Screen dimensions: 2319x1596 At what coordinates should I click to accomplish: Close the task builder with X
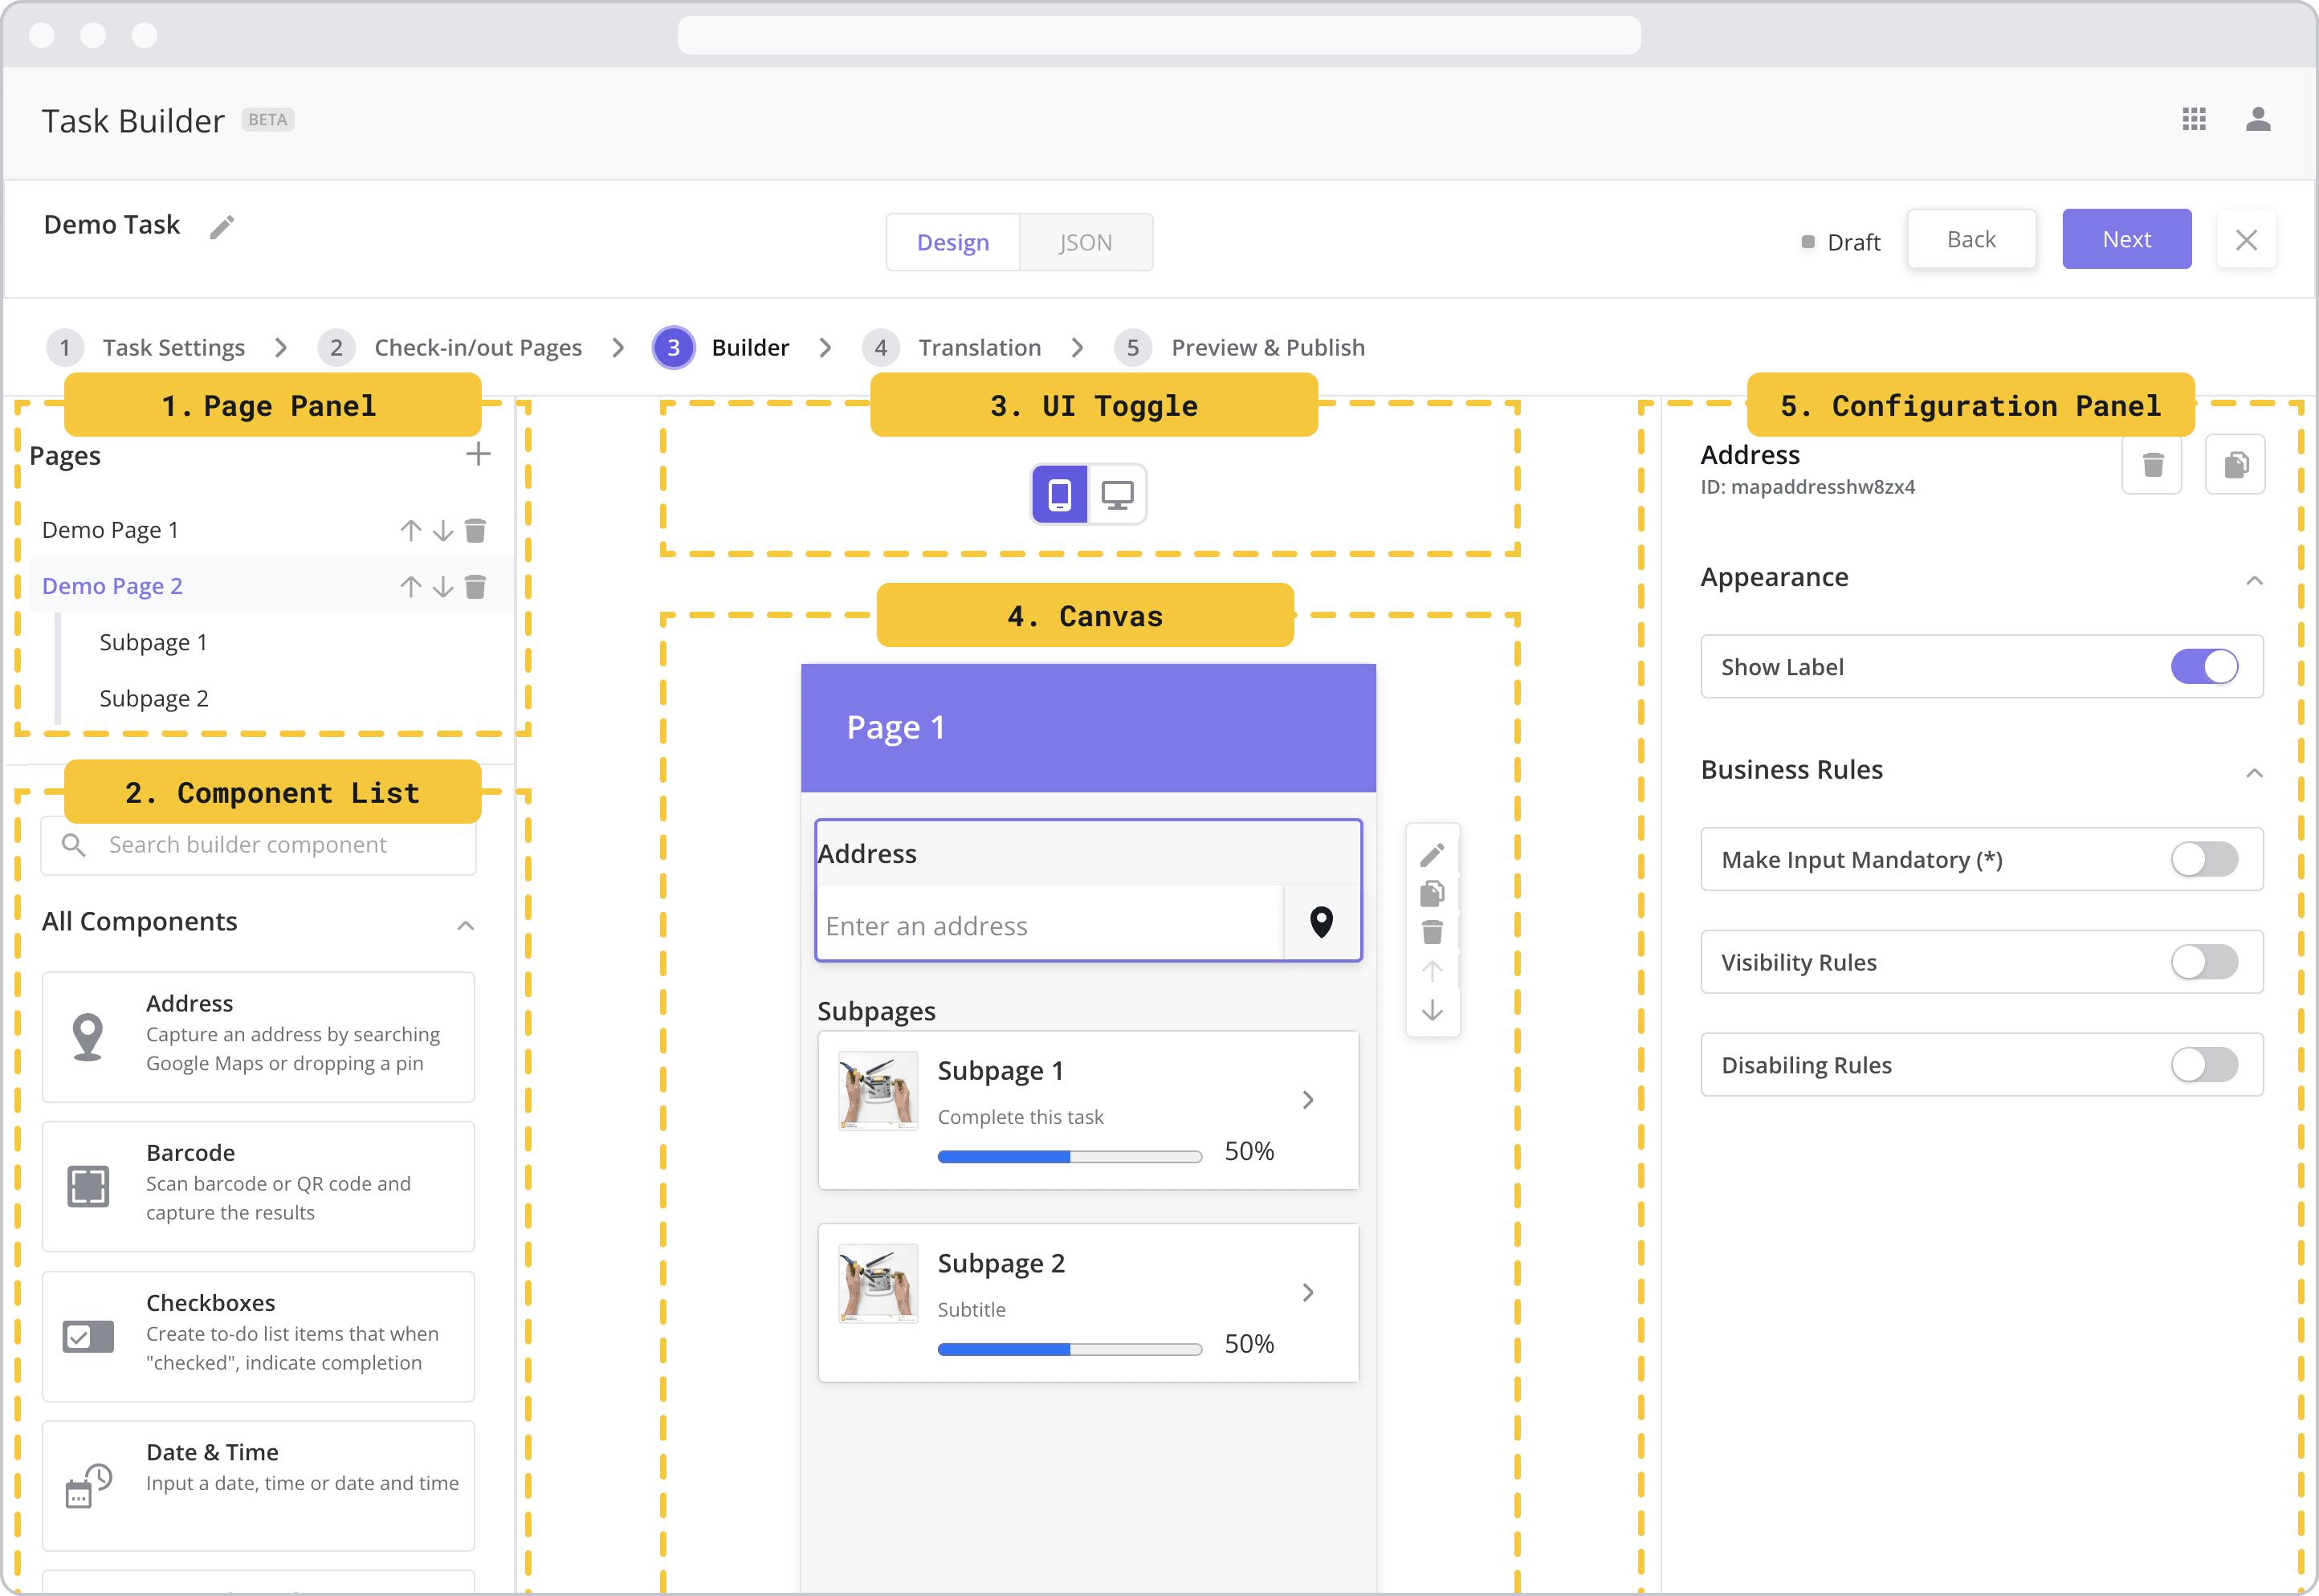pos(2246,240)
